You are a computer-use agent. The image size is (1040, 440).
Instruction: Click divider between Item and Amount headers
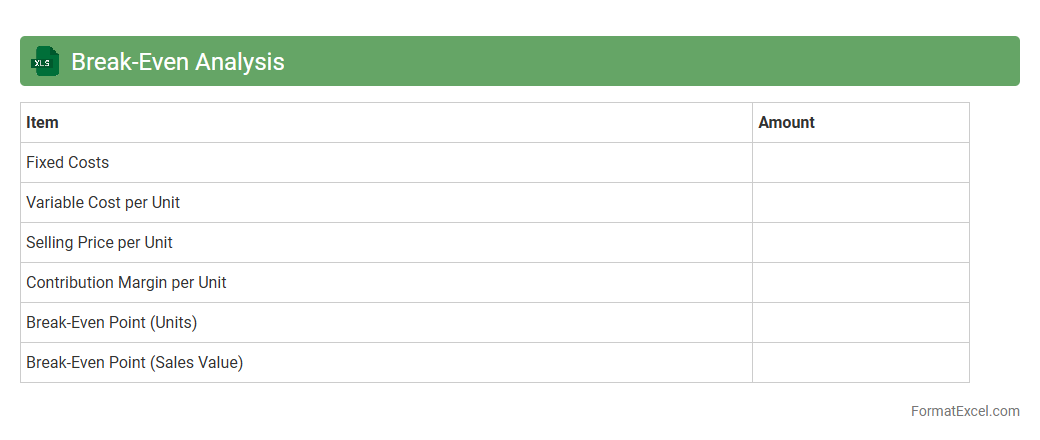[752, 123]
